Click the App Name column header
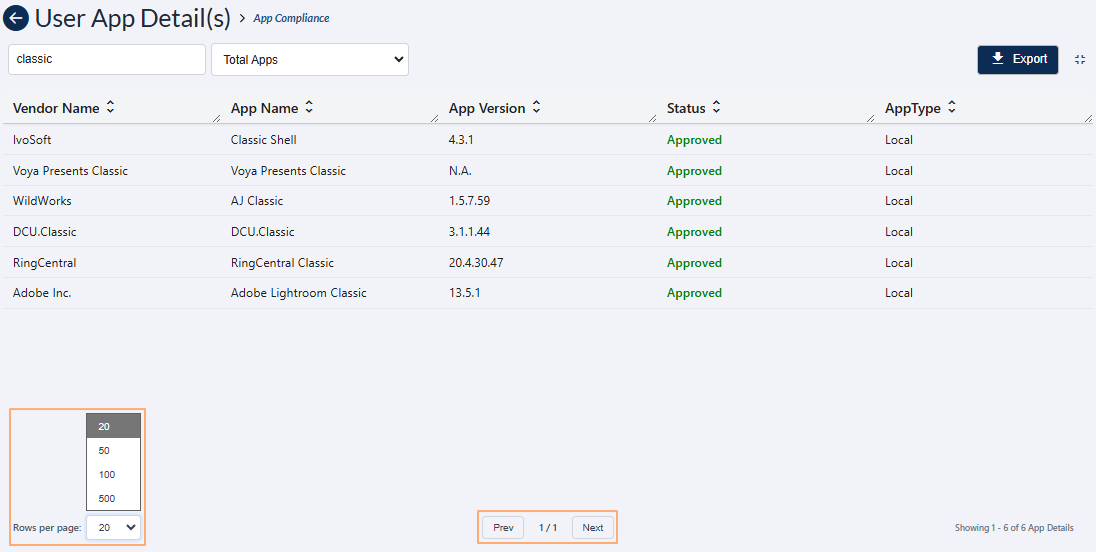Screen dimensions: 1096x552 pos(264,108)
